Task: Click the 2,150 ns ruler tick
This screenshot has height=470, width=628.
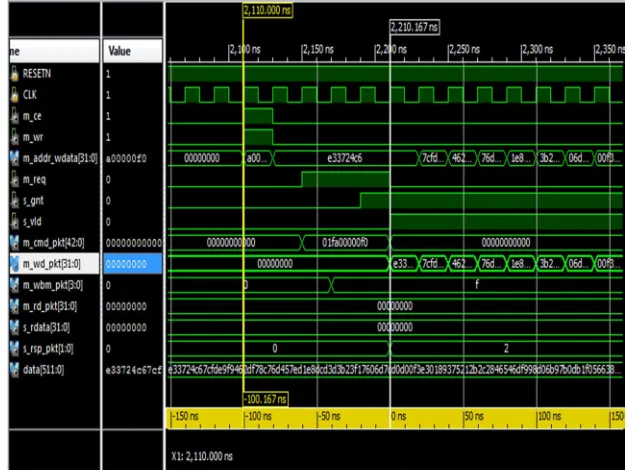Action: [318, 50]
